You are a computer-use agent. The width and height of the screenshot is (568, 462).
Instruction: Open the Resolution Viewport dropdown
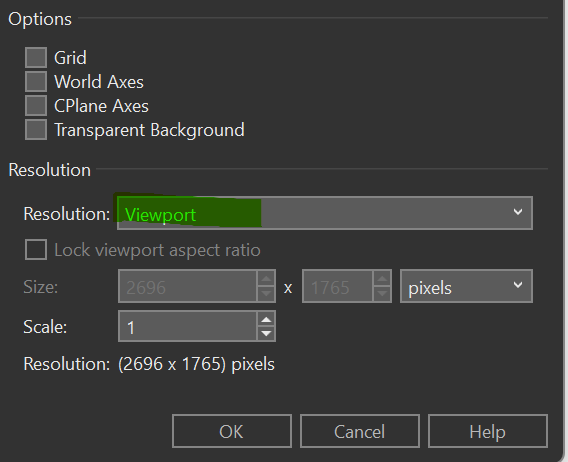click(325, 213)
